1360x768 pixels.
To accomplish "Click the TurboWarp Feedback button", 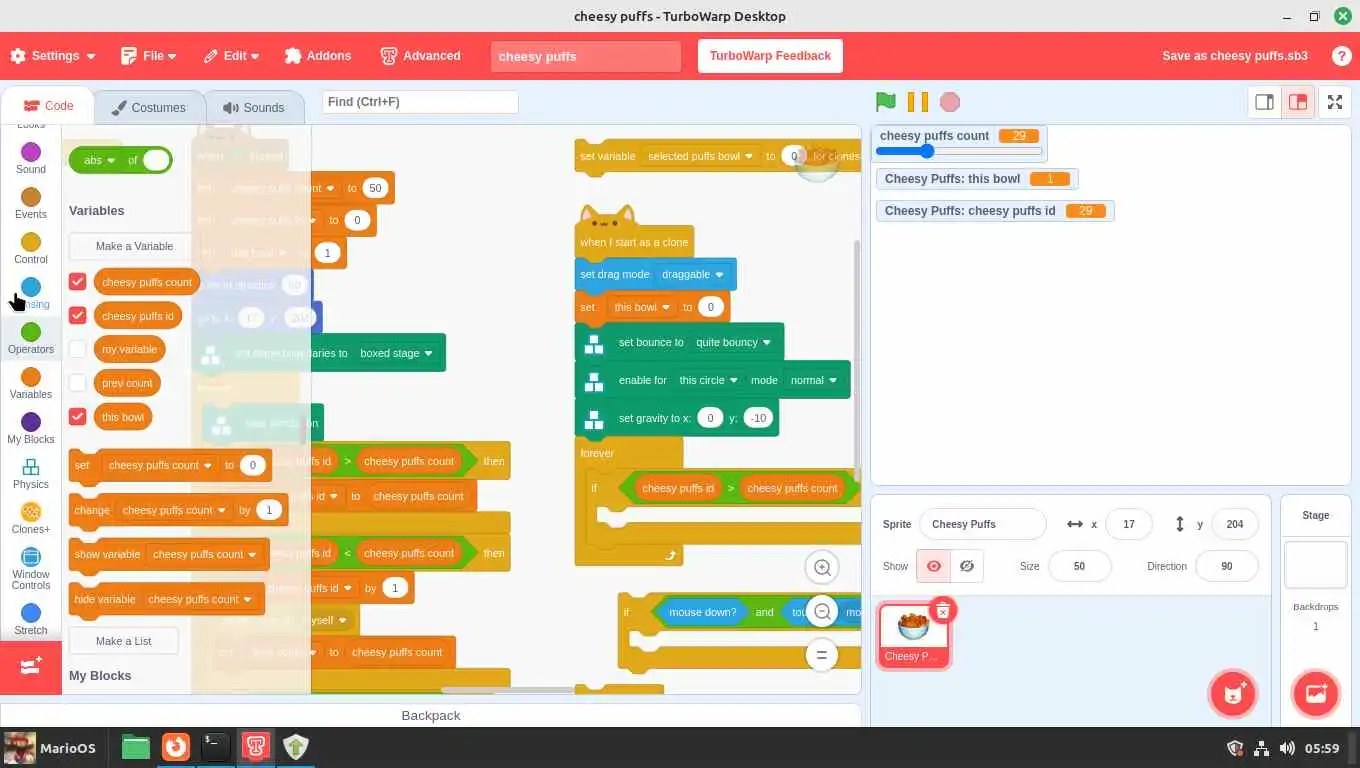I will click(770, 56).
